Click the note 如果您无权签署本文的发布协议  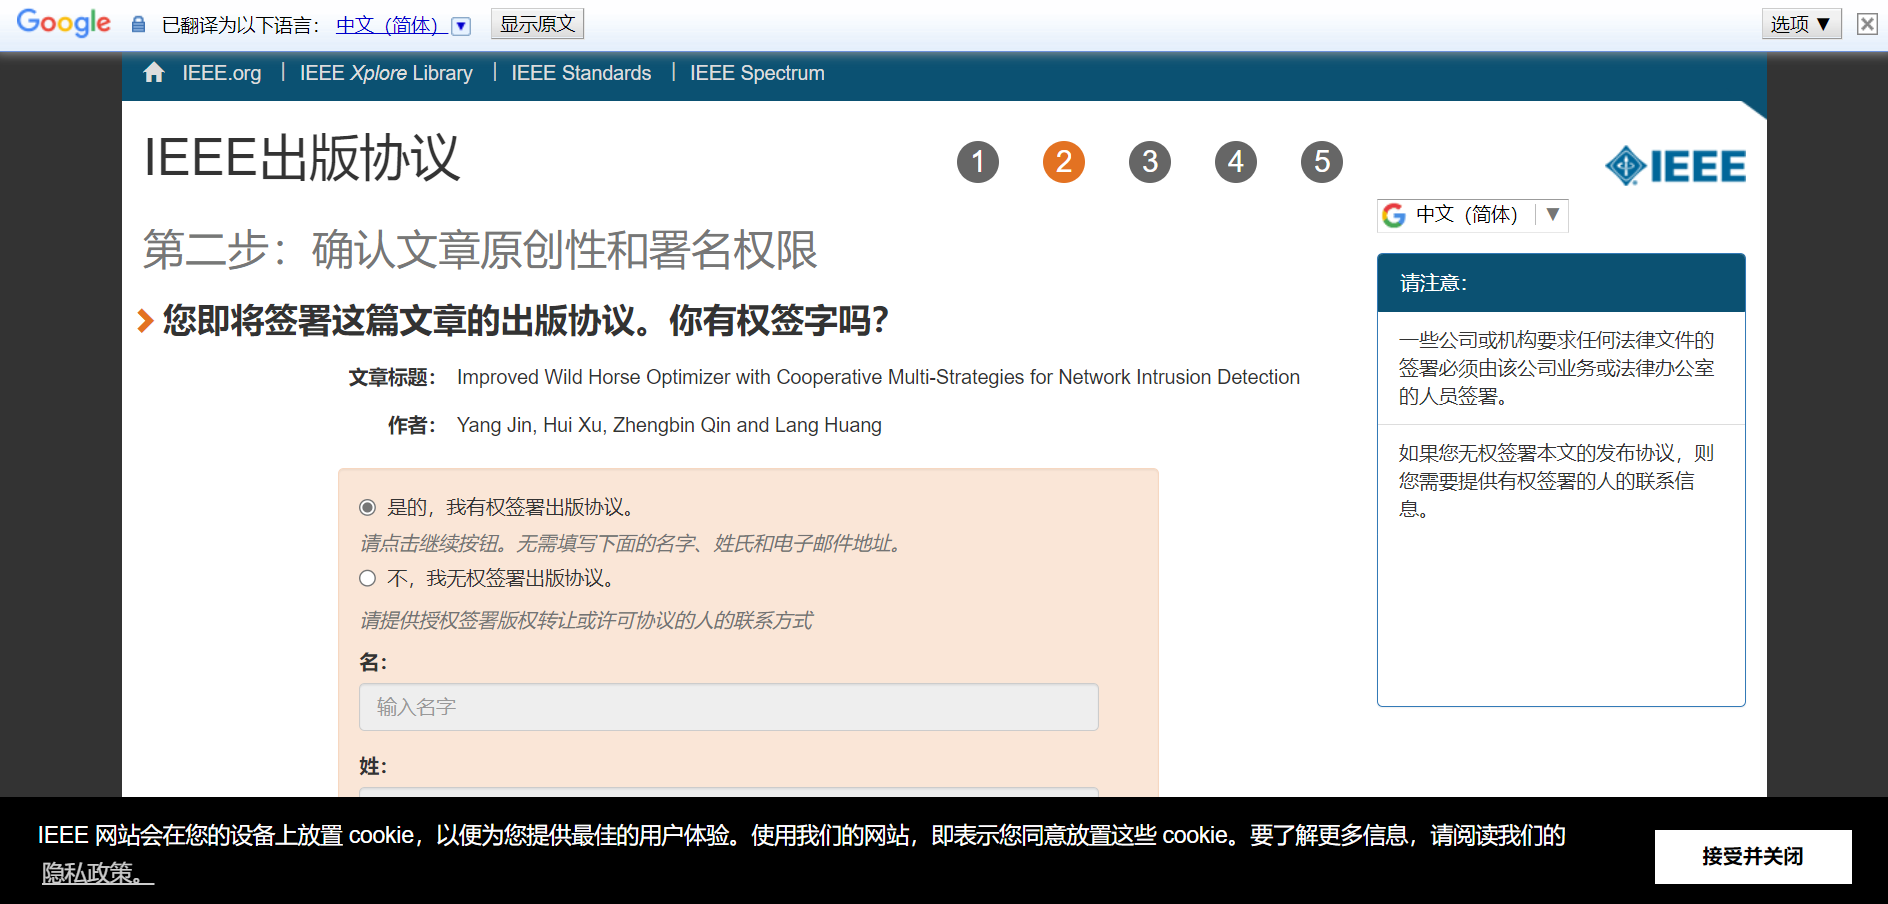pyautogui.click(x=1556, y=481)
